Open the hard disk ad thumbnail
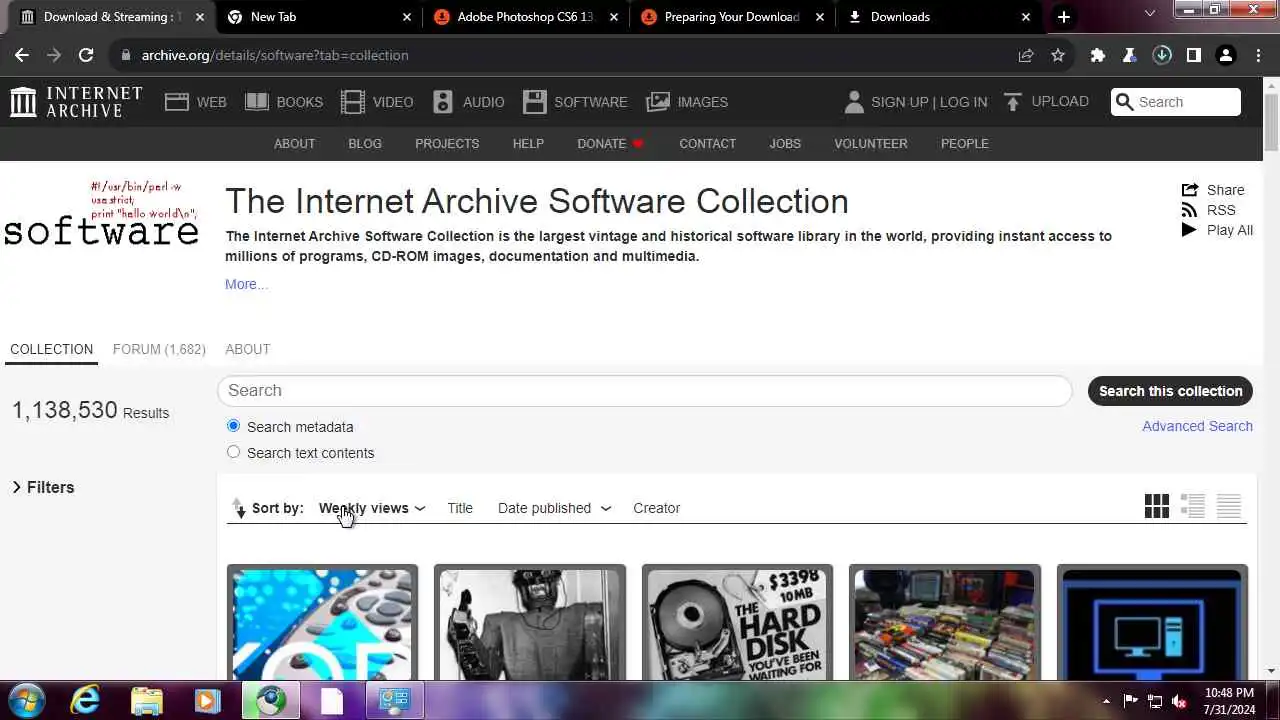Image resolution: width=1280 pixels, height=720 pixels. click(737, 624)
